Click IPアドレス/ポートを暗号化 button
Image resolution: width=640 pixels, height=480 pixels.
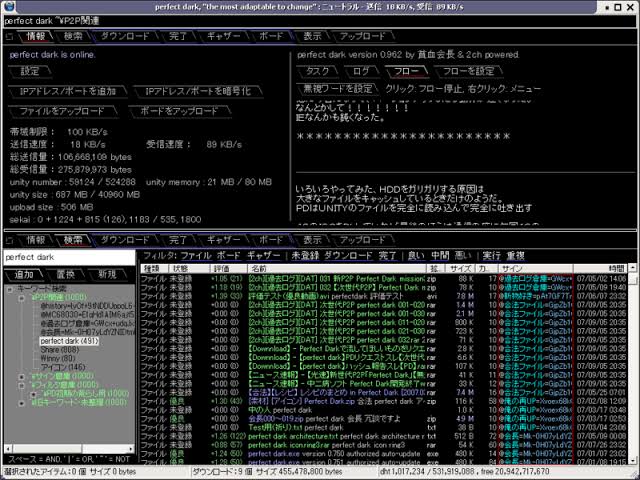[198, 91]
